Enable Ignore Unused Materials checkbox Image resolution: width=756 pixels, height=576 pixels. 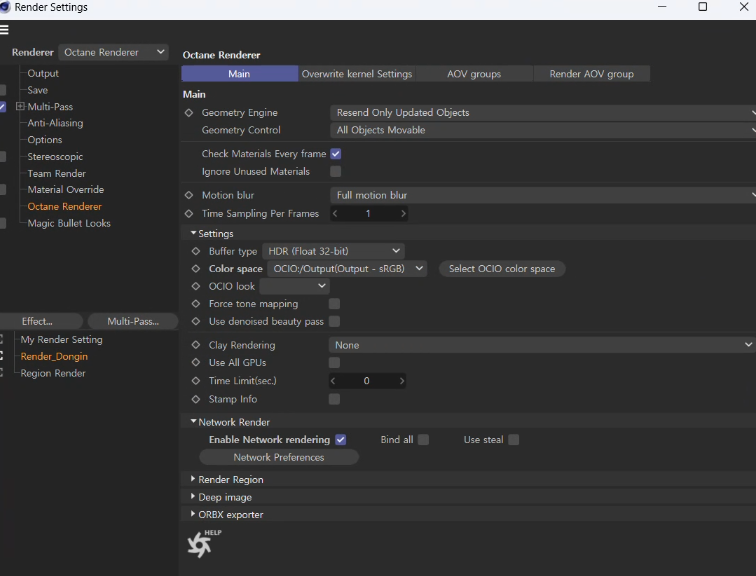pos(336,172)
